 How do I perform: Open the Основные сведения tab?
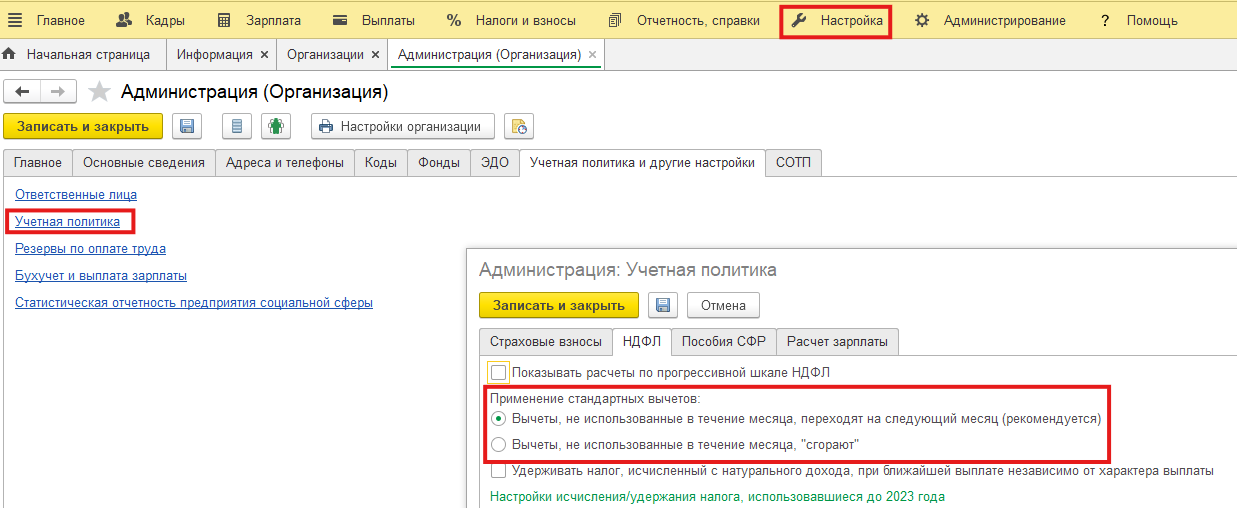coord(144,163)
